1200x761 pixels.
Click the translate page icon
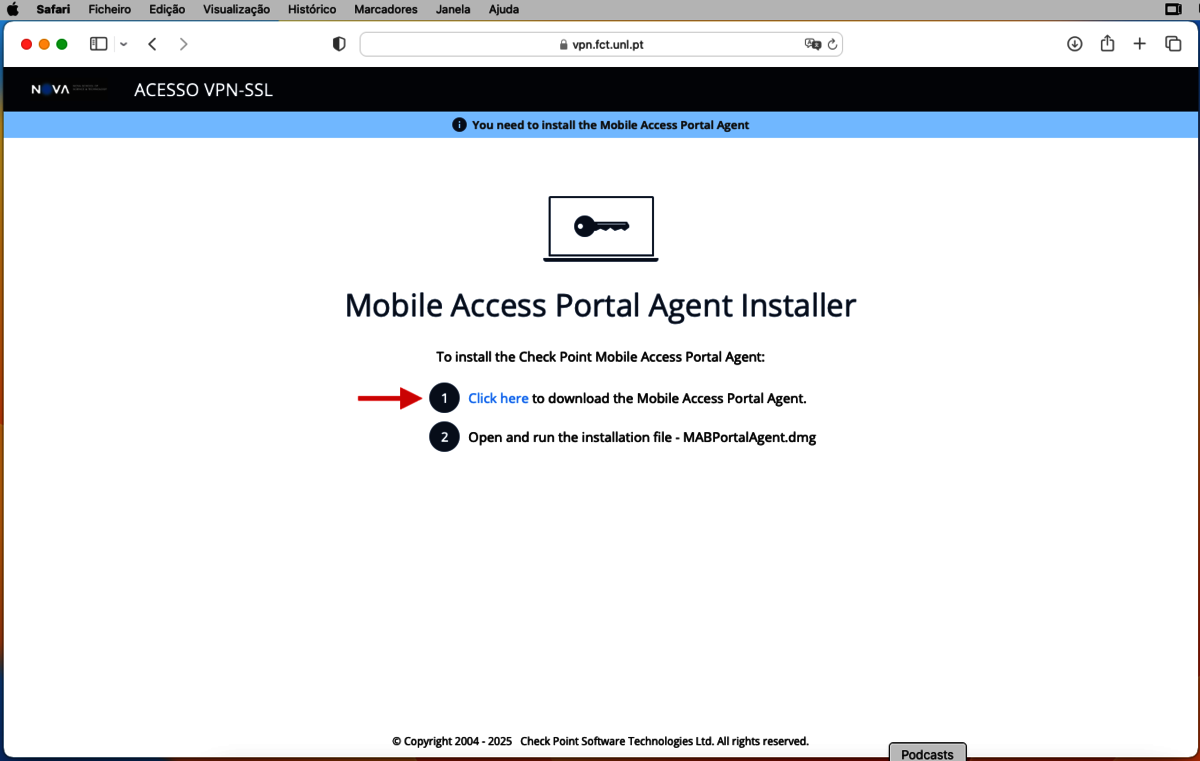812,45
